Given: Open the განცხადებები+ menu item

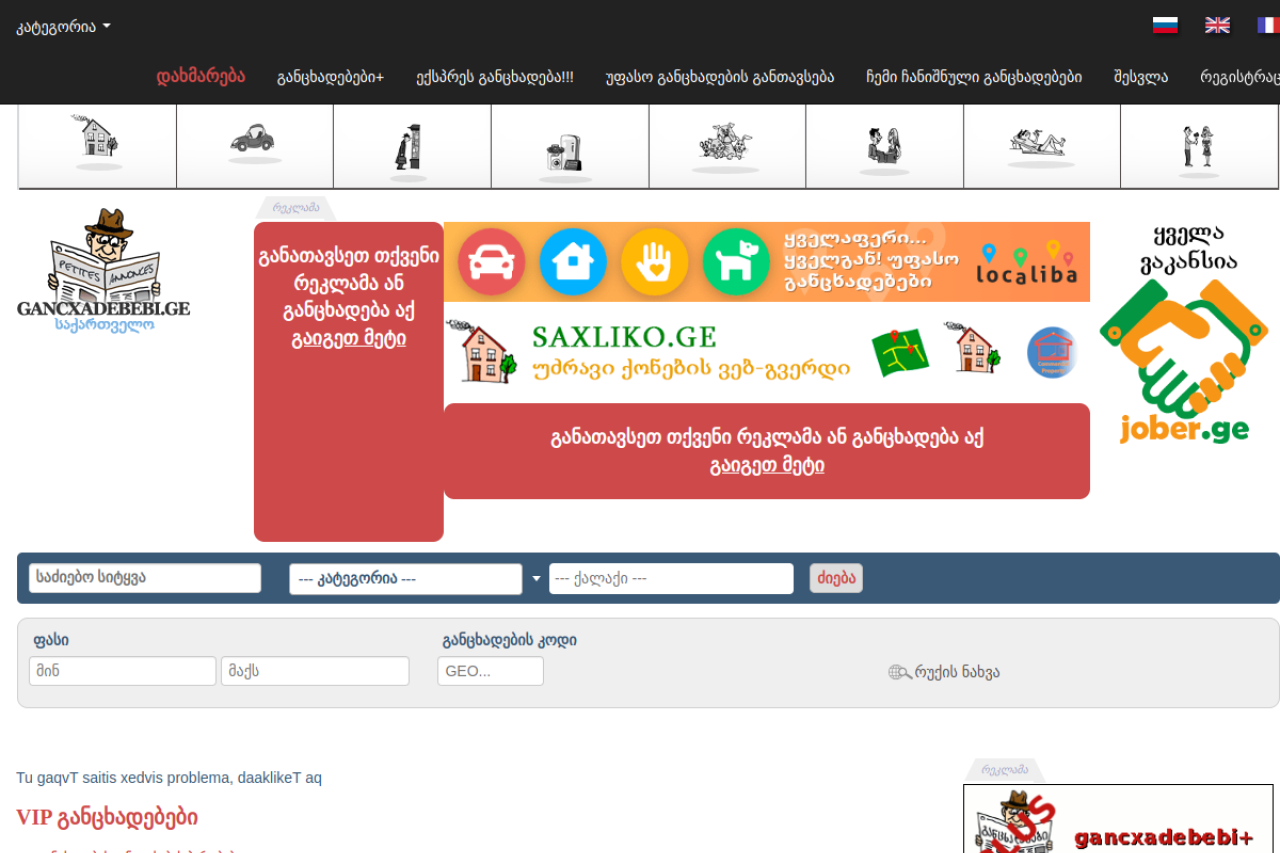Looking at the screenshot, I should click(331, 77).
